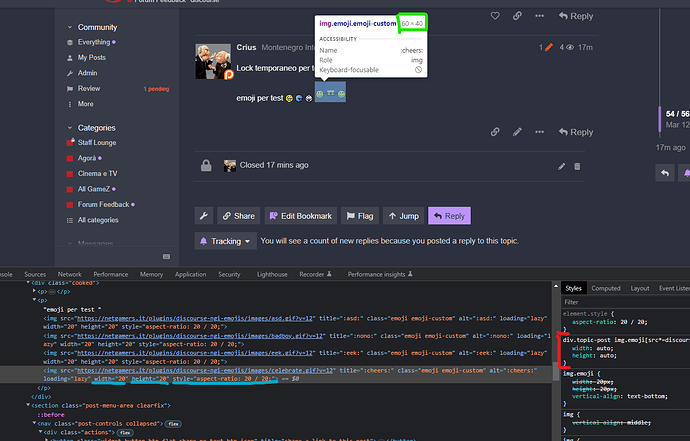690x441 pixels.
Task: Switch to DevTools Security tab
Action: click(229, 274)
